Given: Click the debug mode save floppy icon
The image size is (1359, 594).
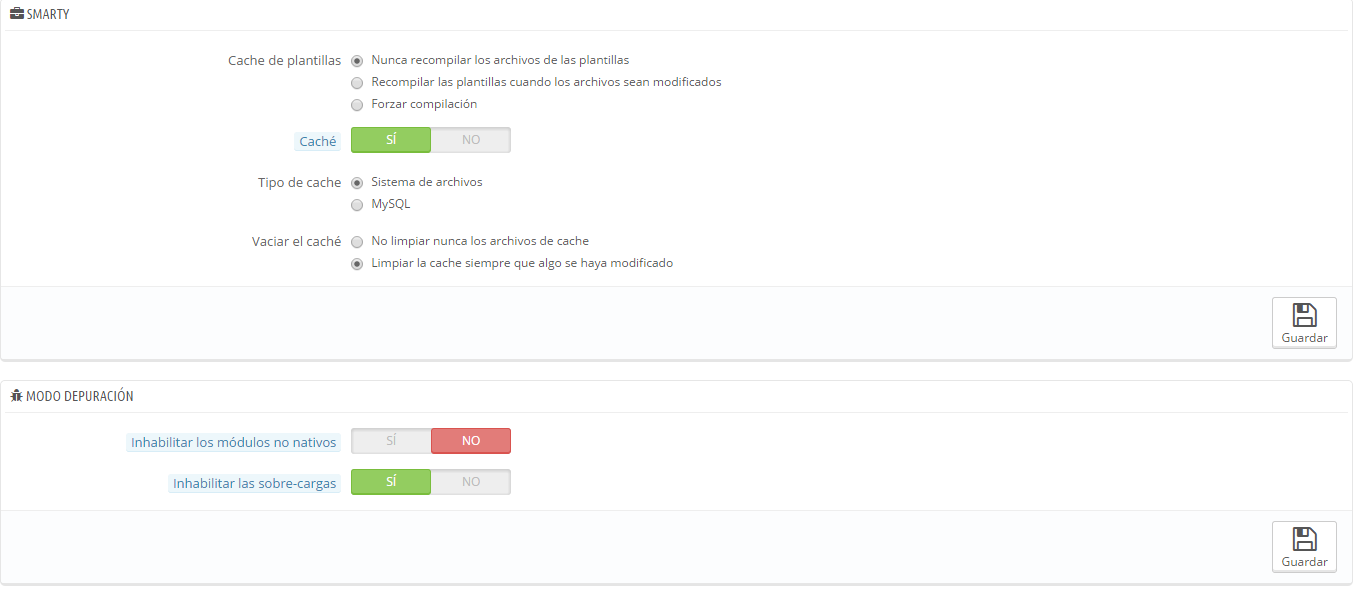Looking at the screenshot, I should click(1304, 539).
